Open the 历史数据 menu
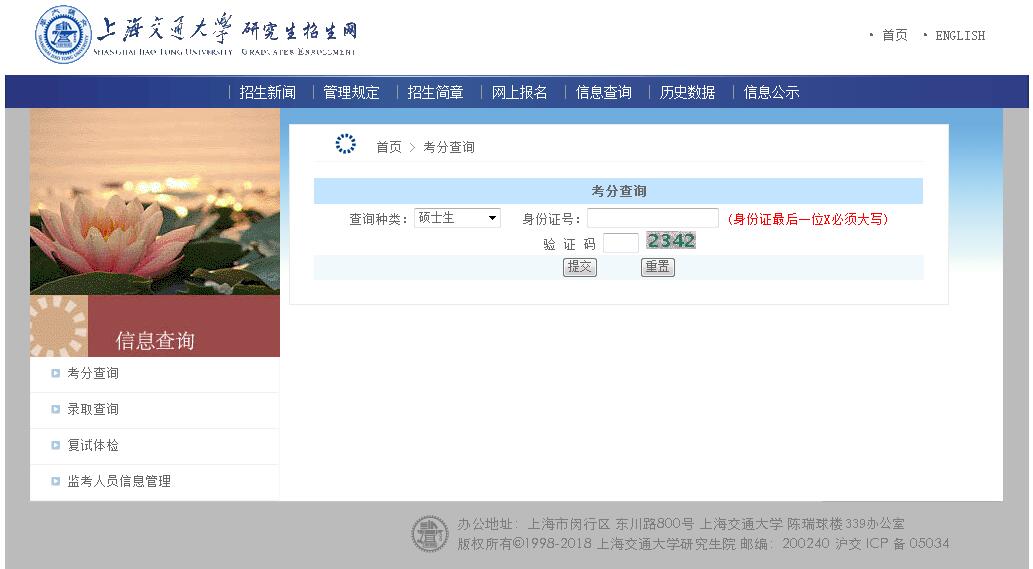Image resolution: width=1033 pixels, height=569 pixels. pyautogui.click(x=687, y=92)
